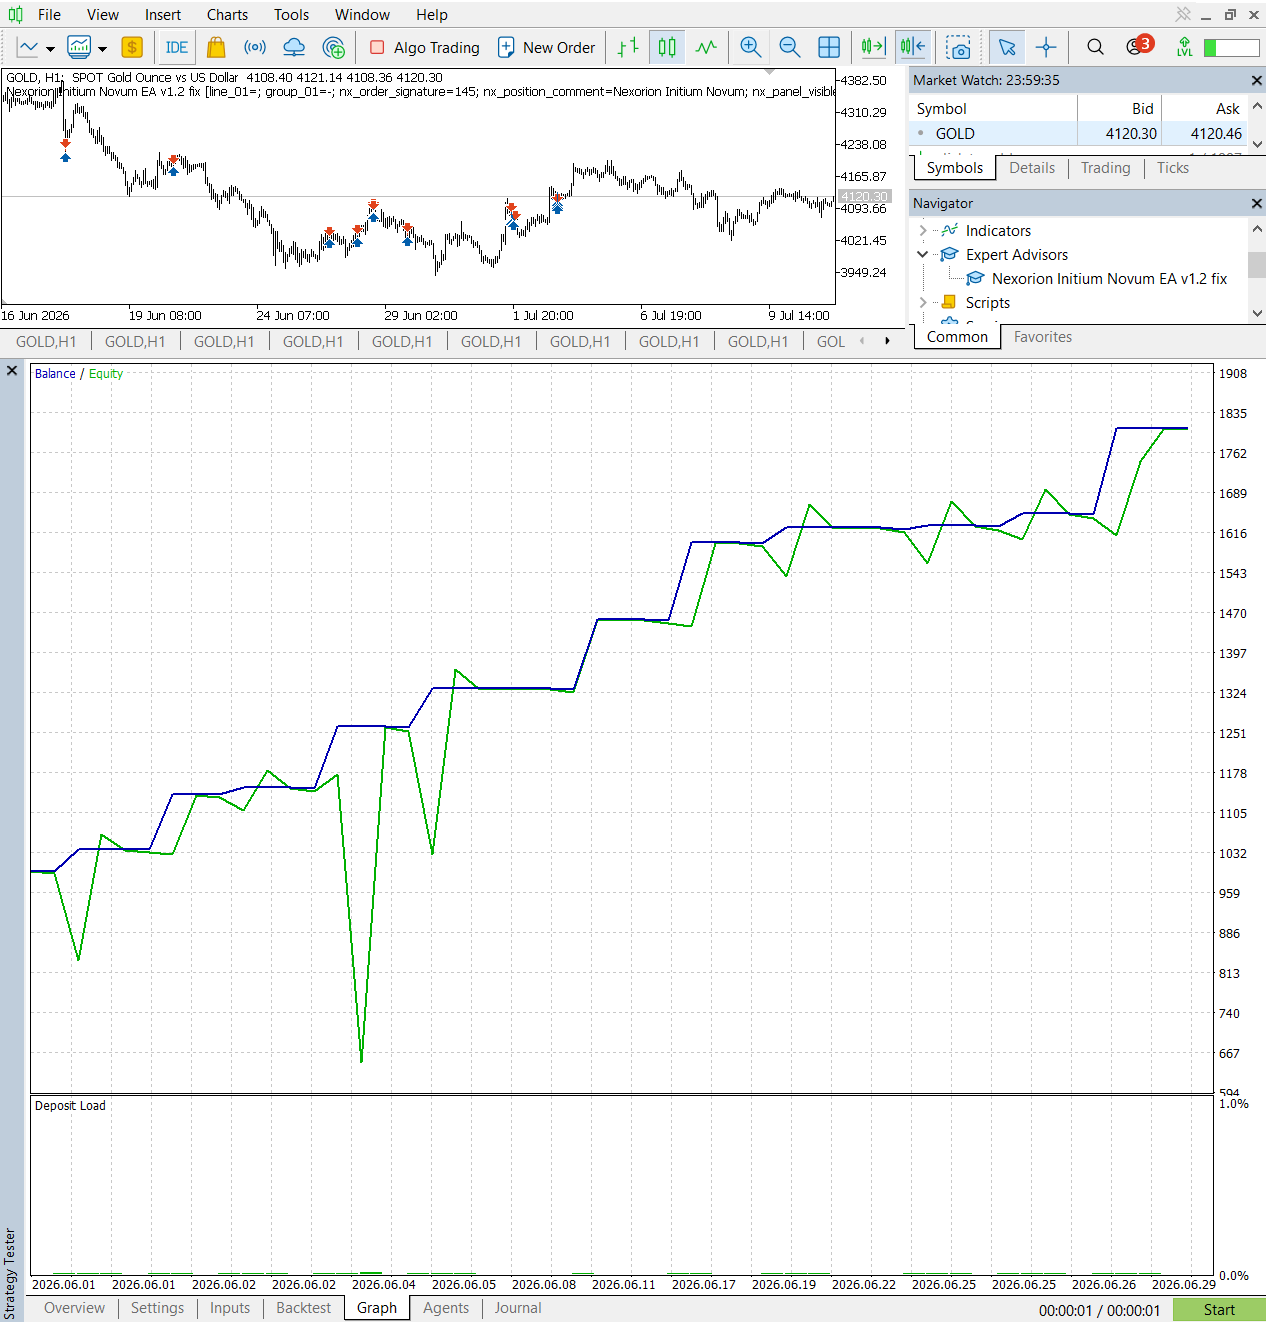Open Strategy Tester Agents tab
This screenshot has height=1322, width=1266.
point(446,1308)
